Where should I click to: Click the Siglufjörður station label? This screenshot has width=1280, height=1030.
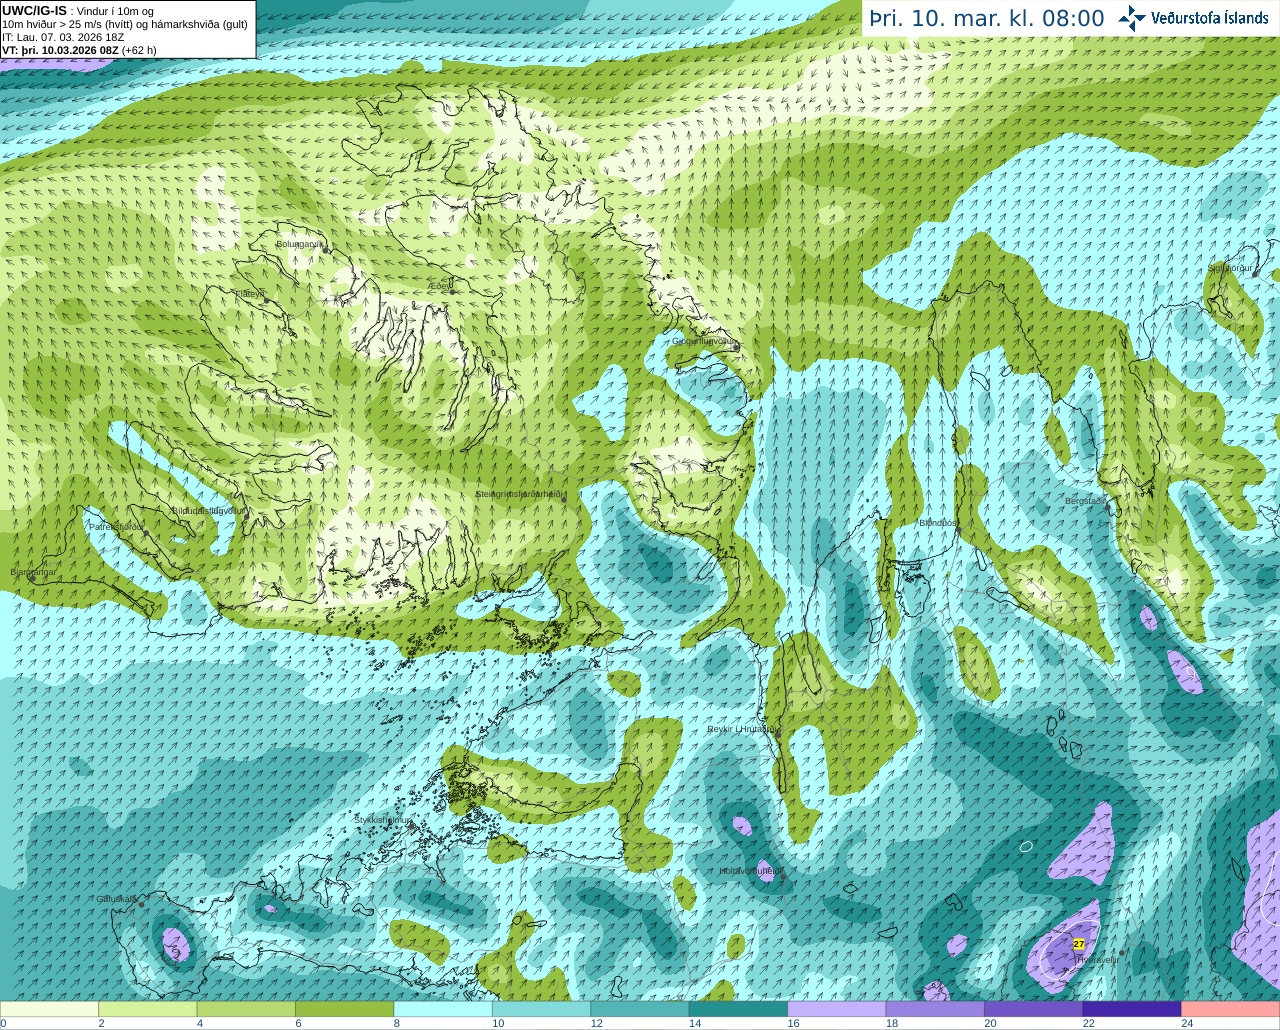[x=1229, y=268]
